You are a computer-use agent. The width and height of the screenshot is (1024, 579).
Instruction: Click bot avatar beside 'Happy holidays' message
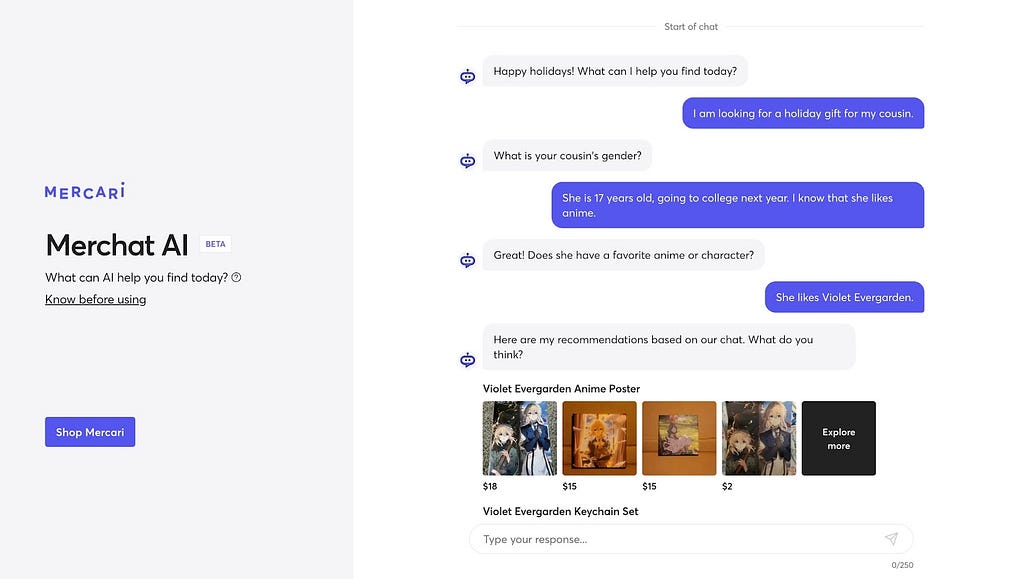pos(468,76)
